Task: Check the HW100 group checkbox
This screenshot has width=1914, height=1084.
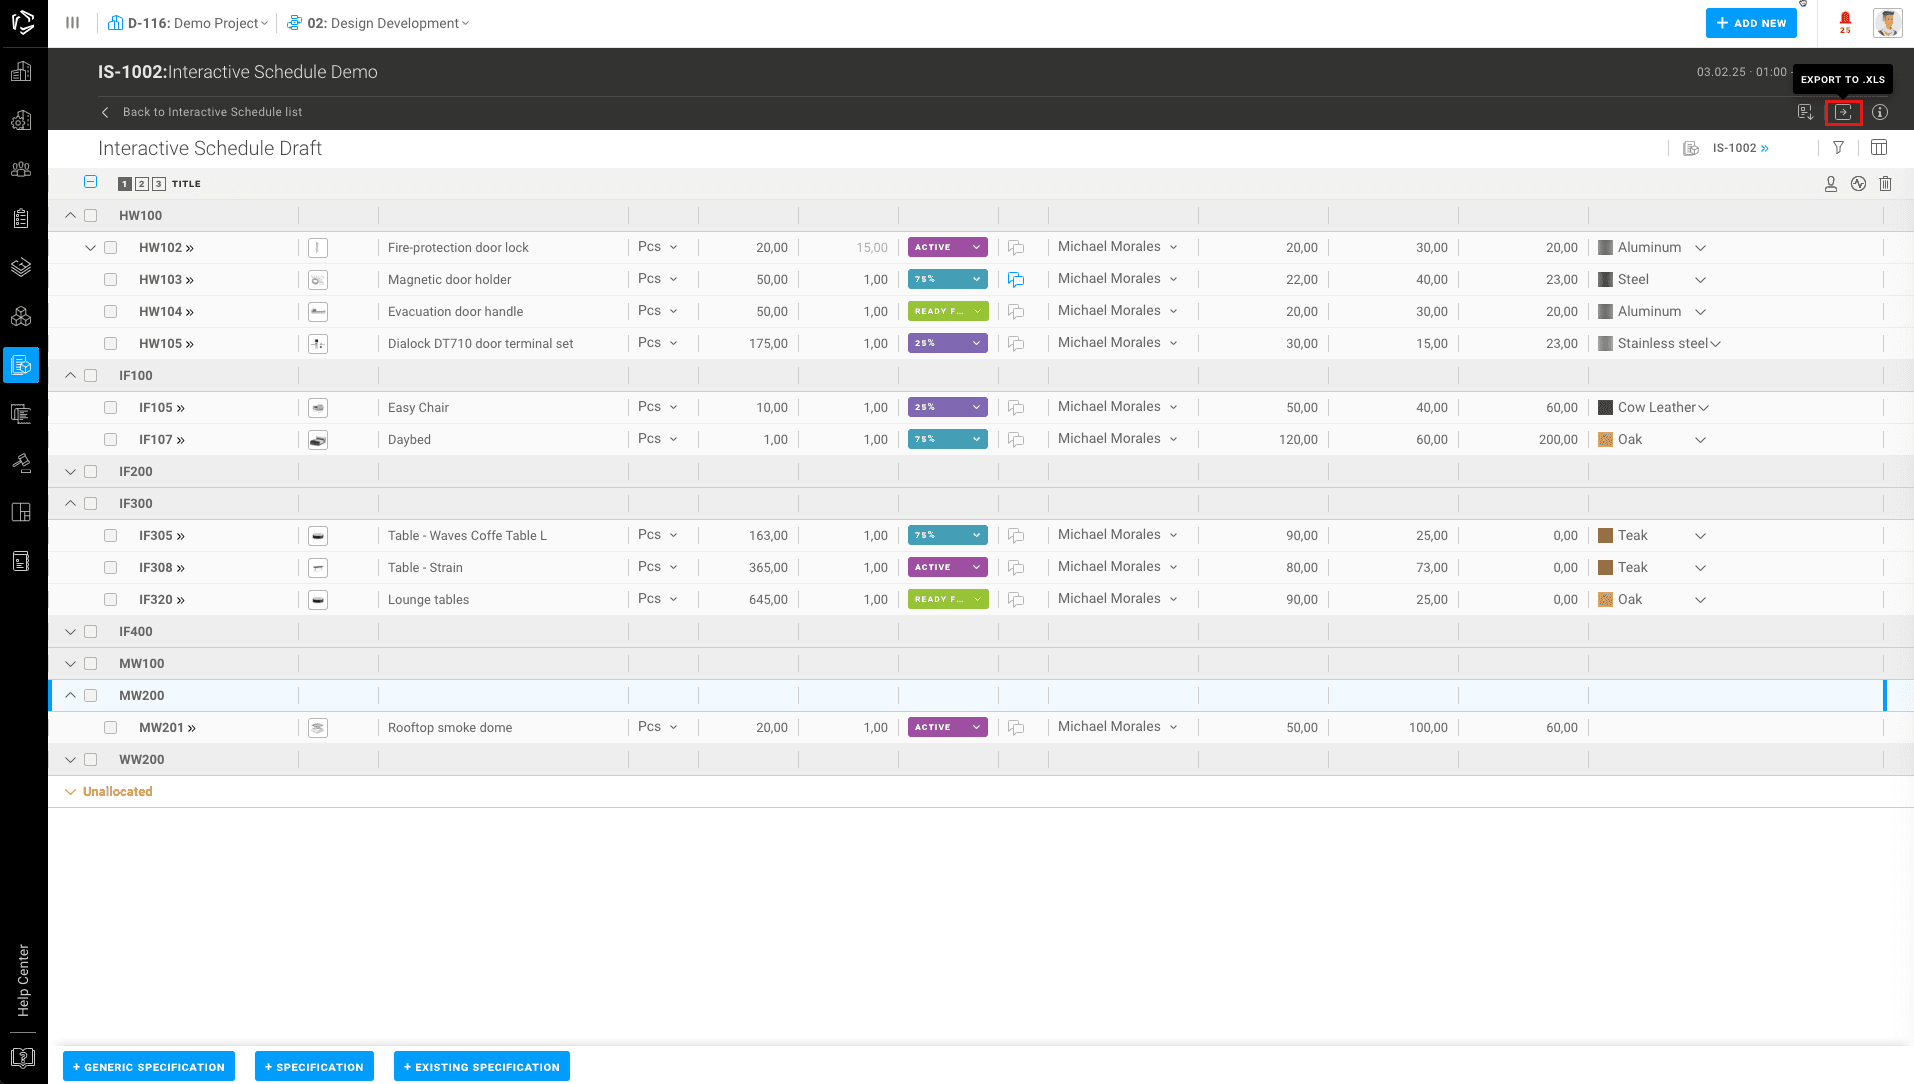Action: point(91,216)
